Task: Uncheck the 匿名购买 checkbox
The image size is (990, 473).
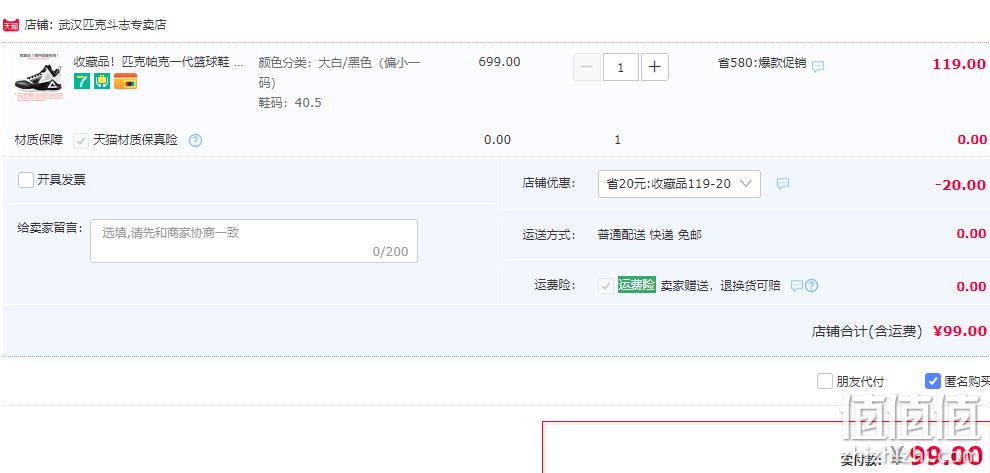Action: pos(933,381)
